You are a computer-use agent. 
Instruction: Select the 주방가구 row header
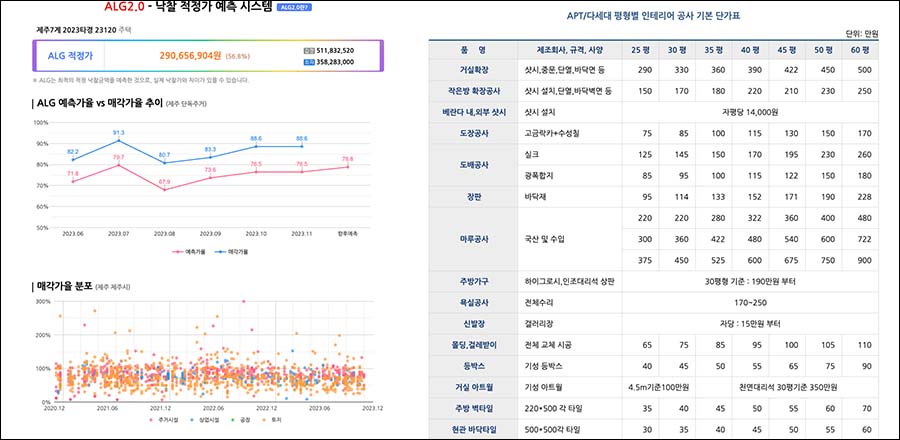tap(473, 281)
